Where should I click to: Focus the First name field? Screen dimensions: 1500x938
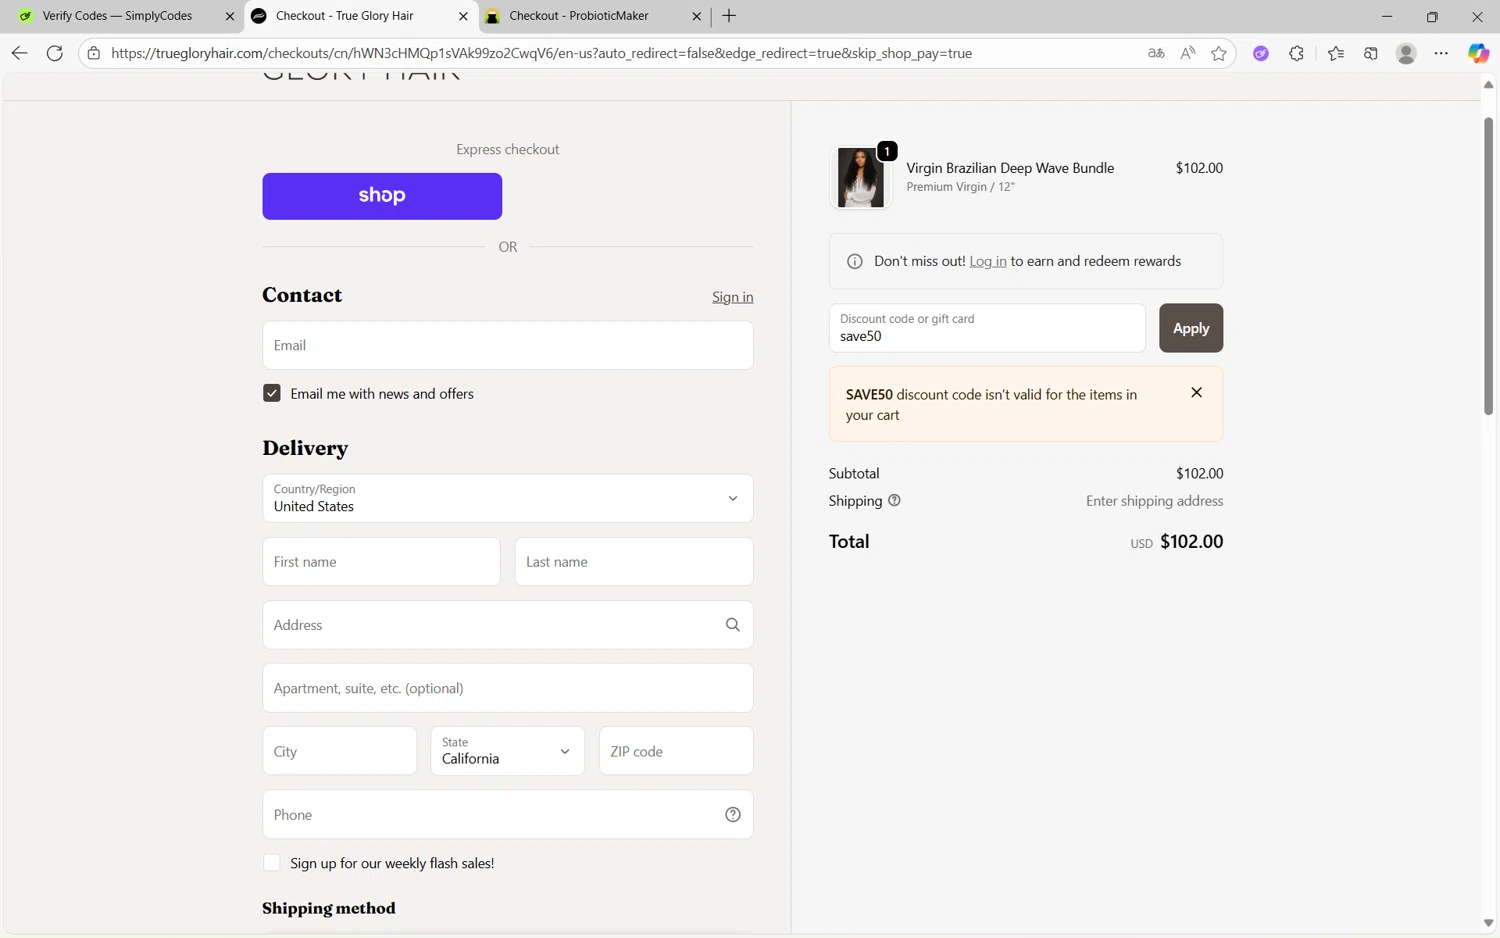click(x=381, y=562)
